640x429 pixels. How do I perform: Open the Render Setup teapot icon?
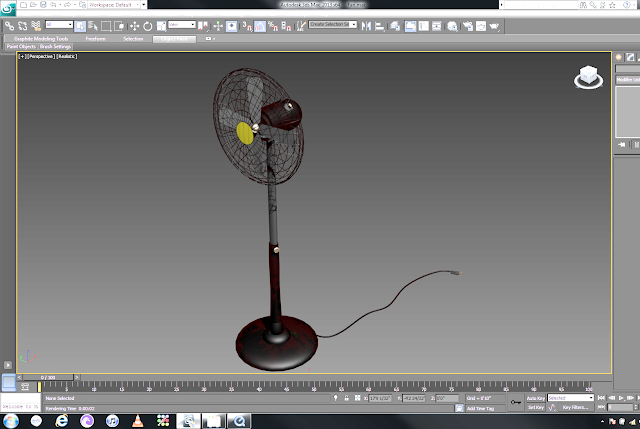tap(468, 26)
